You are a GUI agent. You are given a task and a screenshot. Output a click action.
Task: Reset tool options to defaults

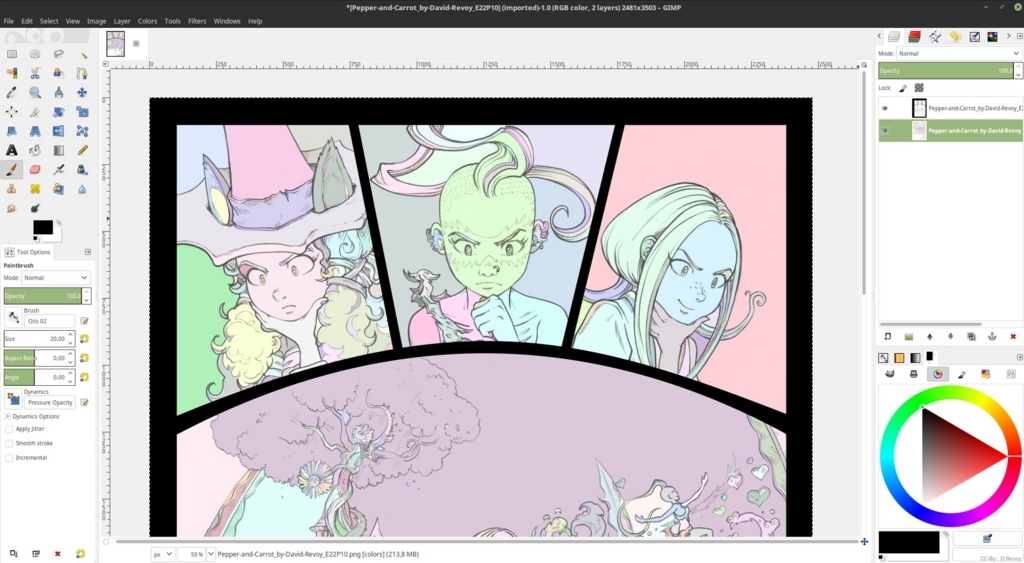(x=80, y=554)
